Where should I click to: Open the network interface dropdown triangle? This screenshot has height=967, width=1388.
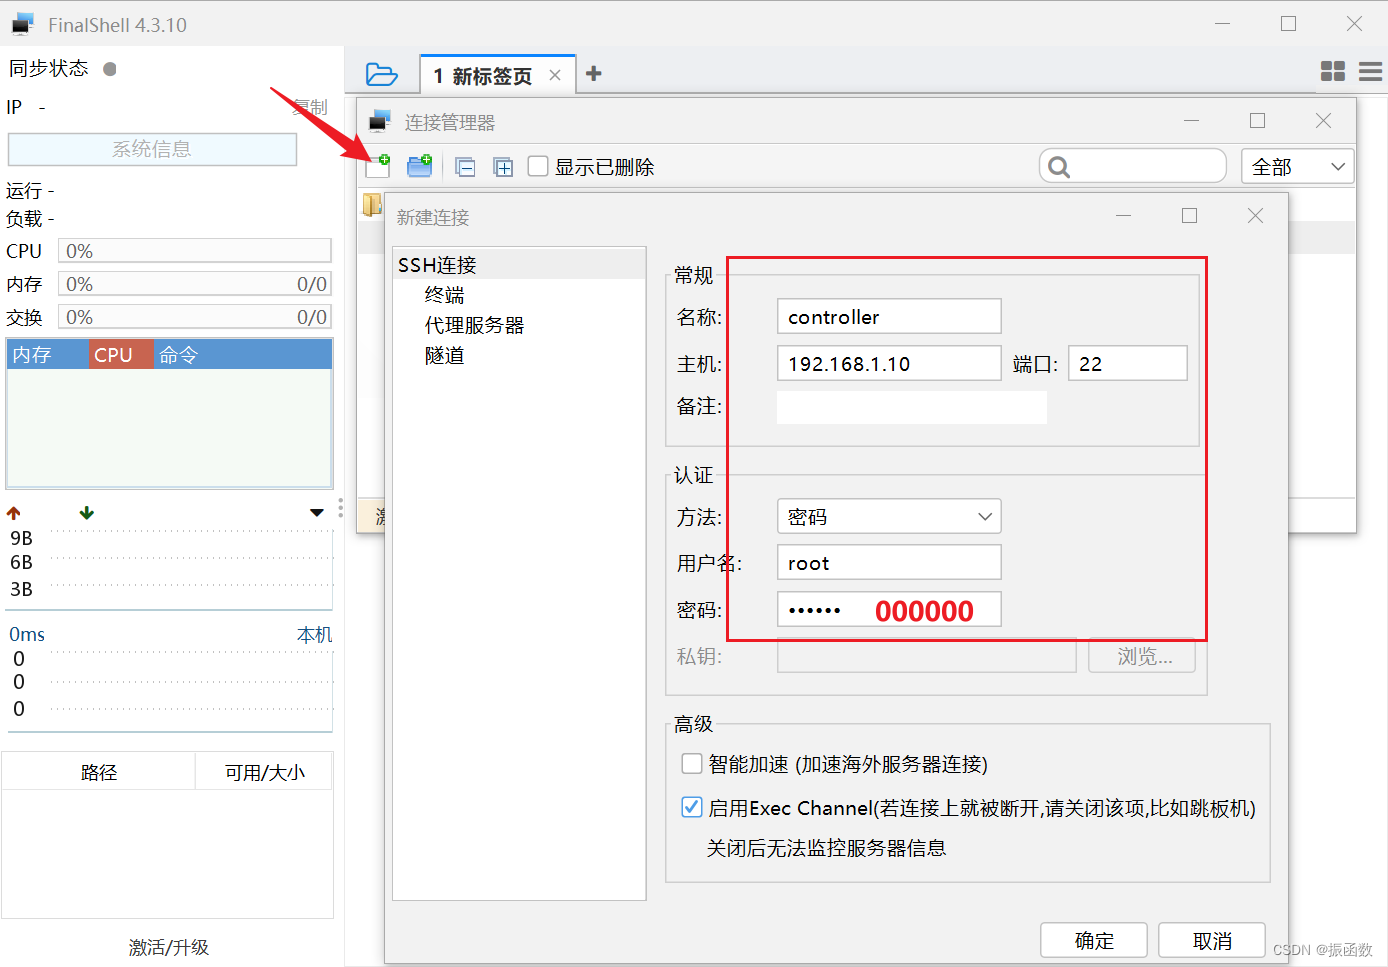pyautogui.click(x=317, y=513)
